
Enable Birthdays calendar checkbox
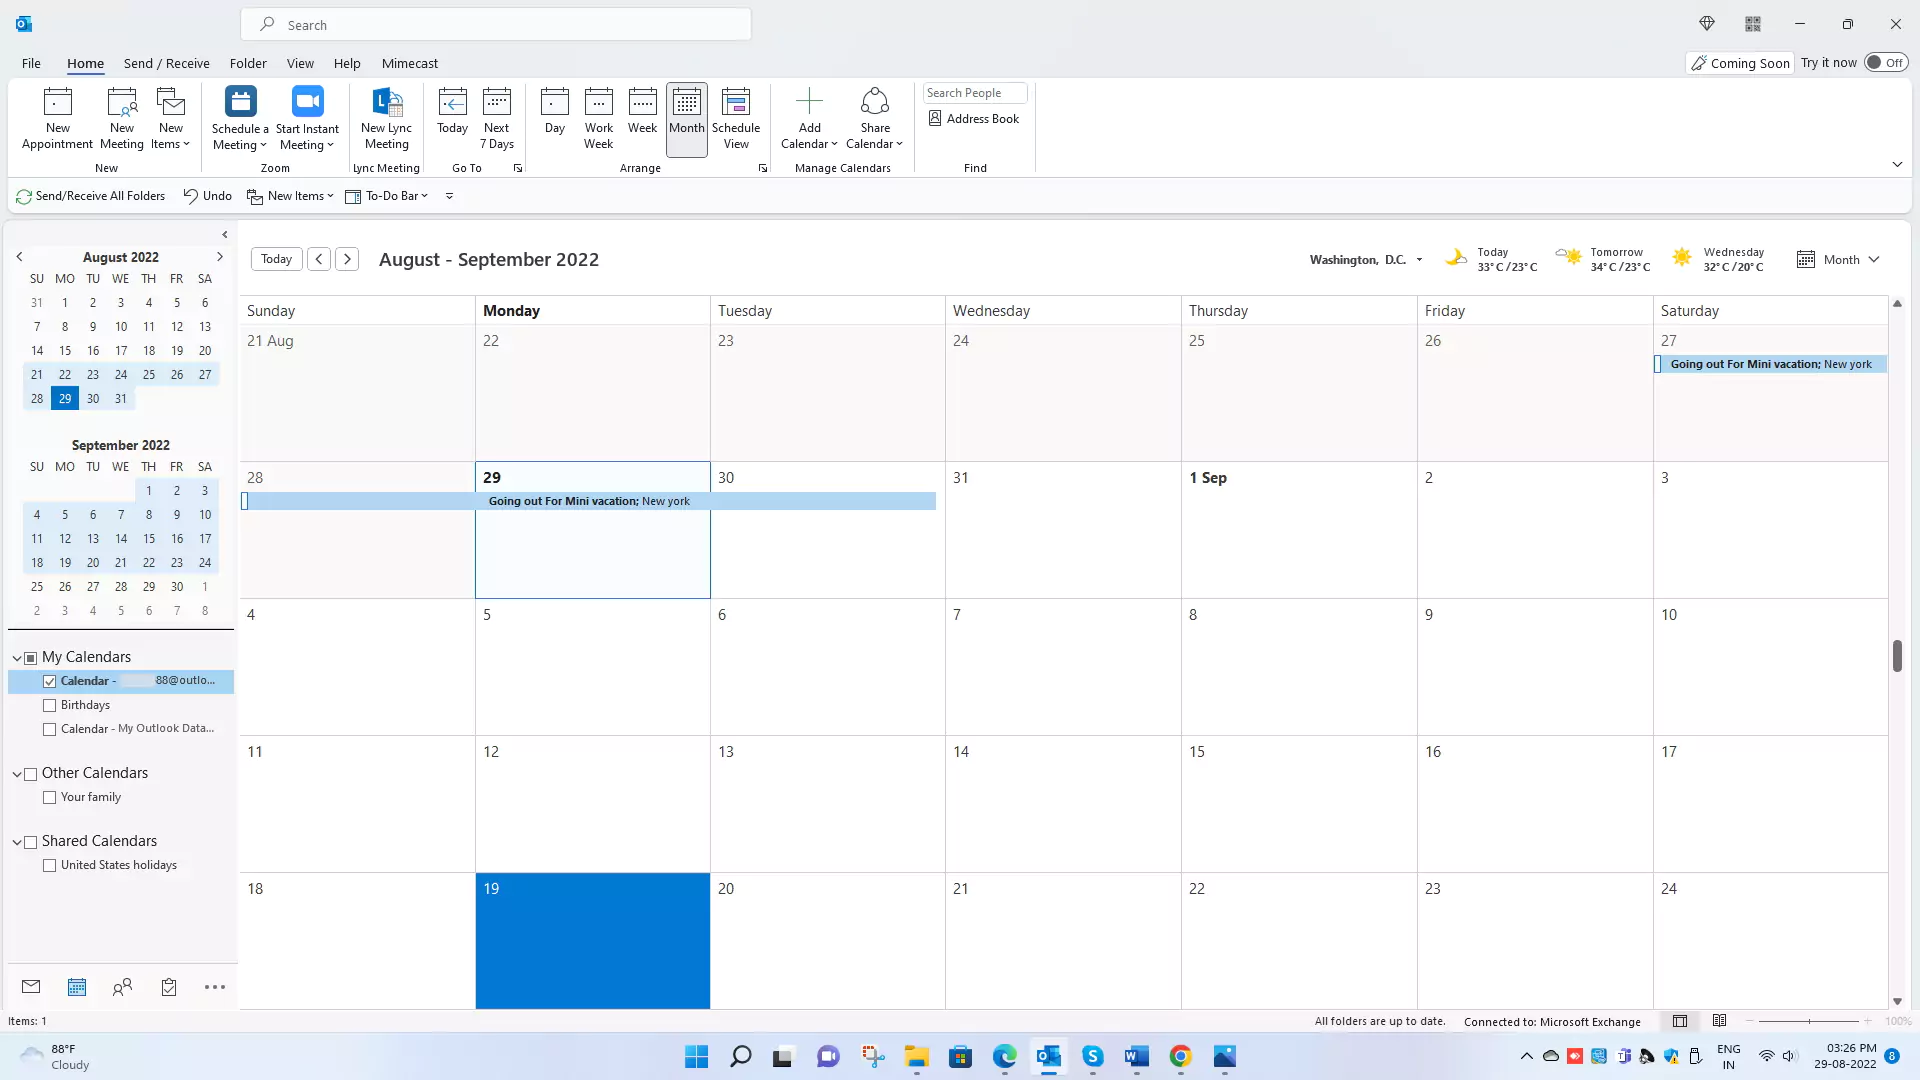pos(49,703)
